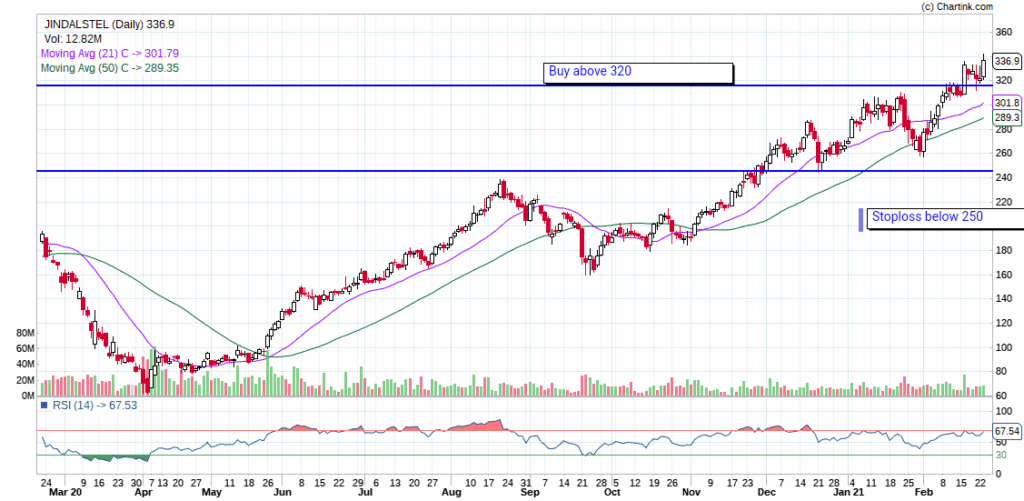Select the 'Buy above 320' annotation box
1024x501 pixels.
pyautogui.click(x=639, y=73)
